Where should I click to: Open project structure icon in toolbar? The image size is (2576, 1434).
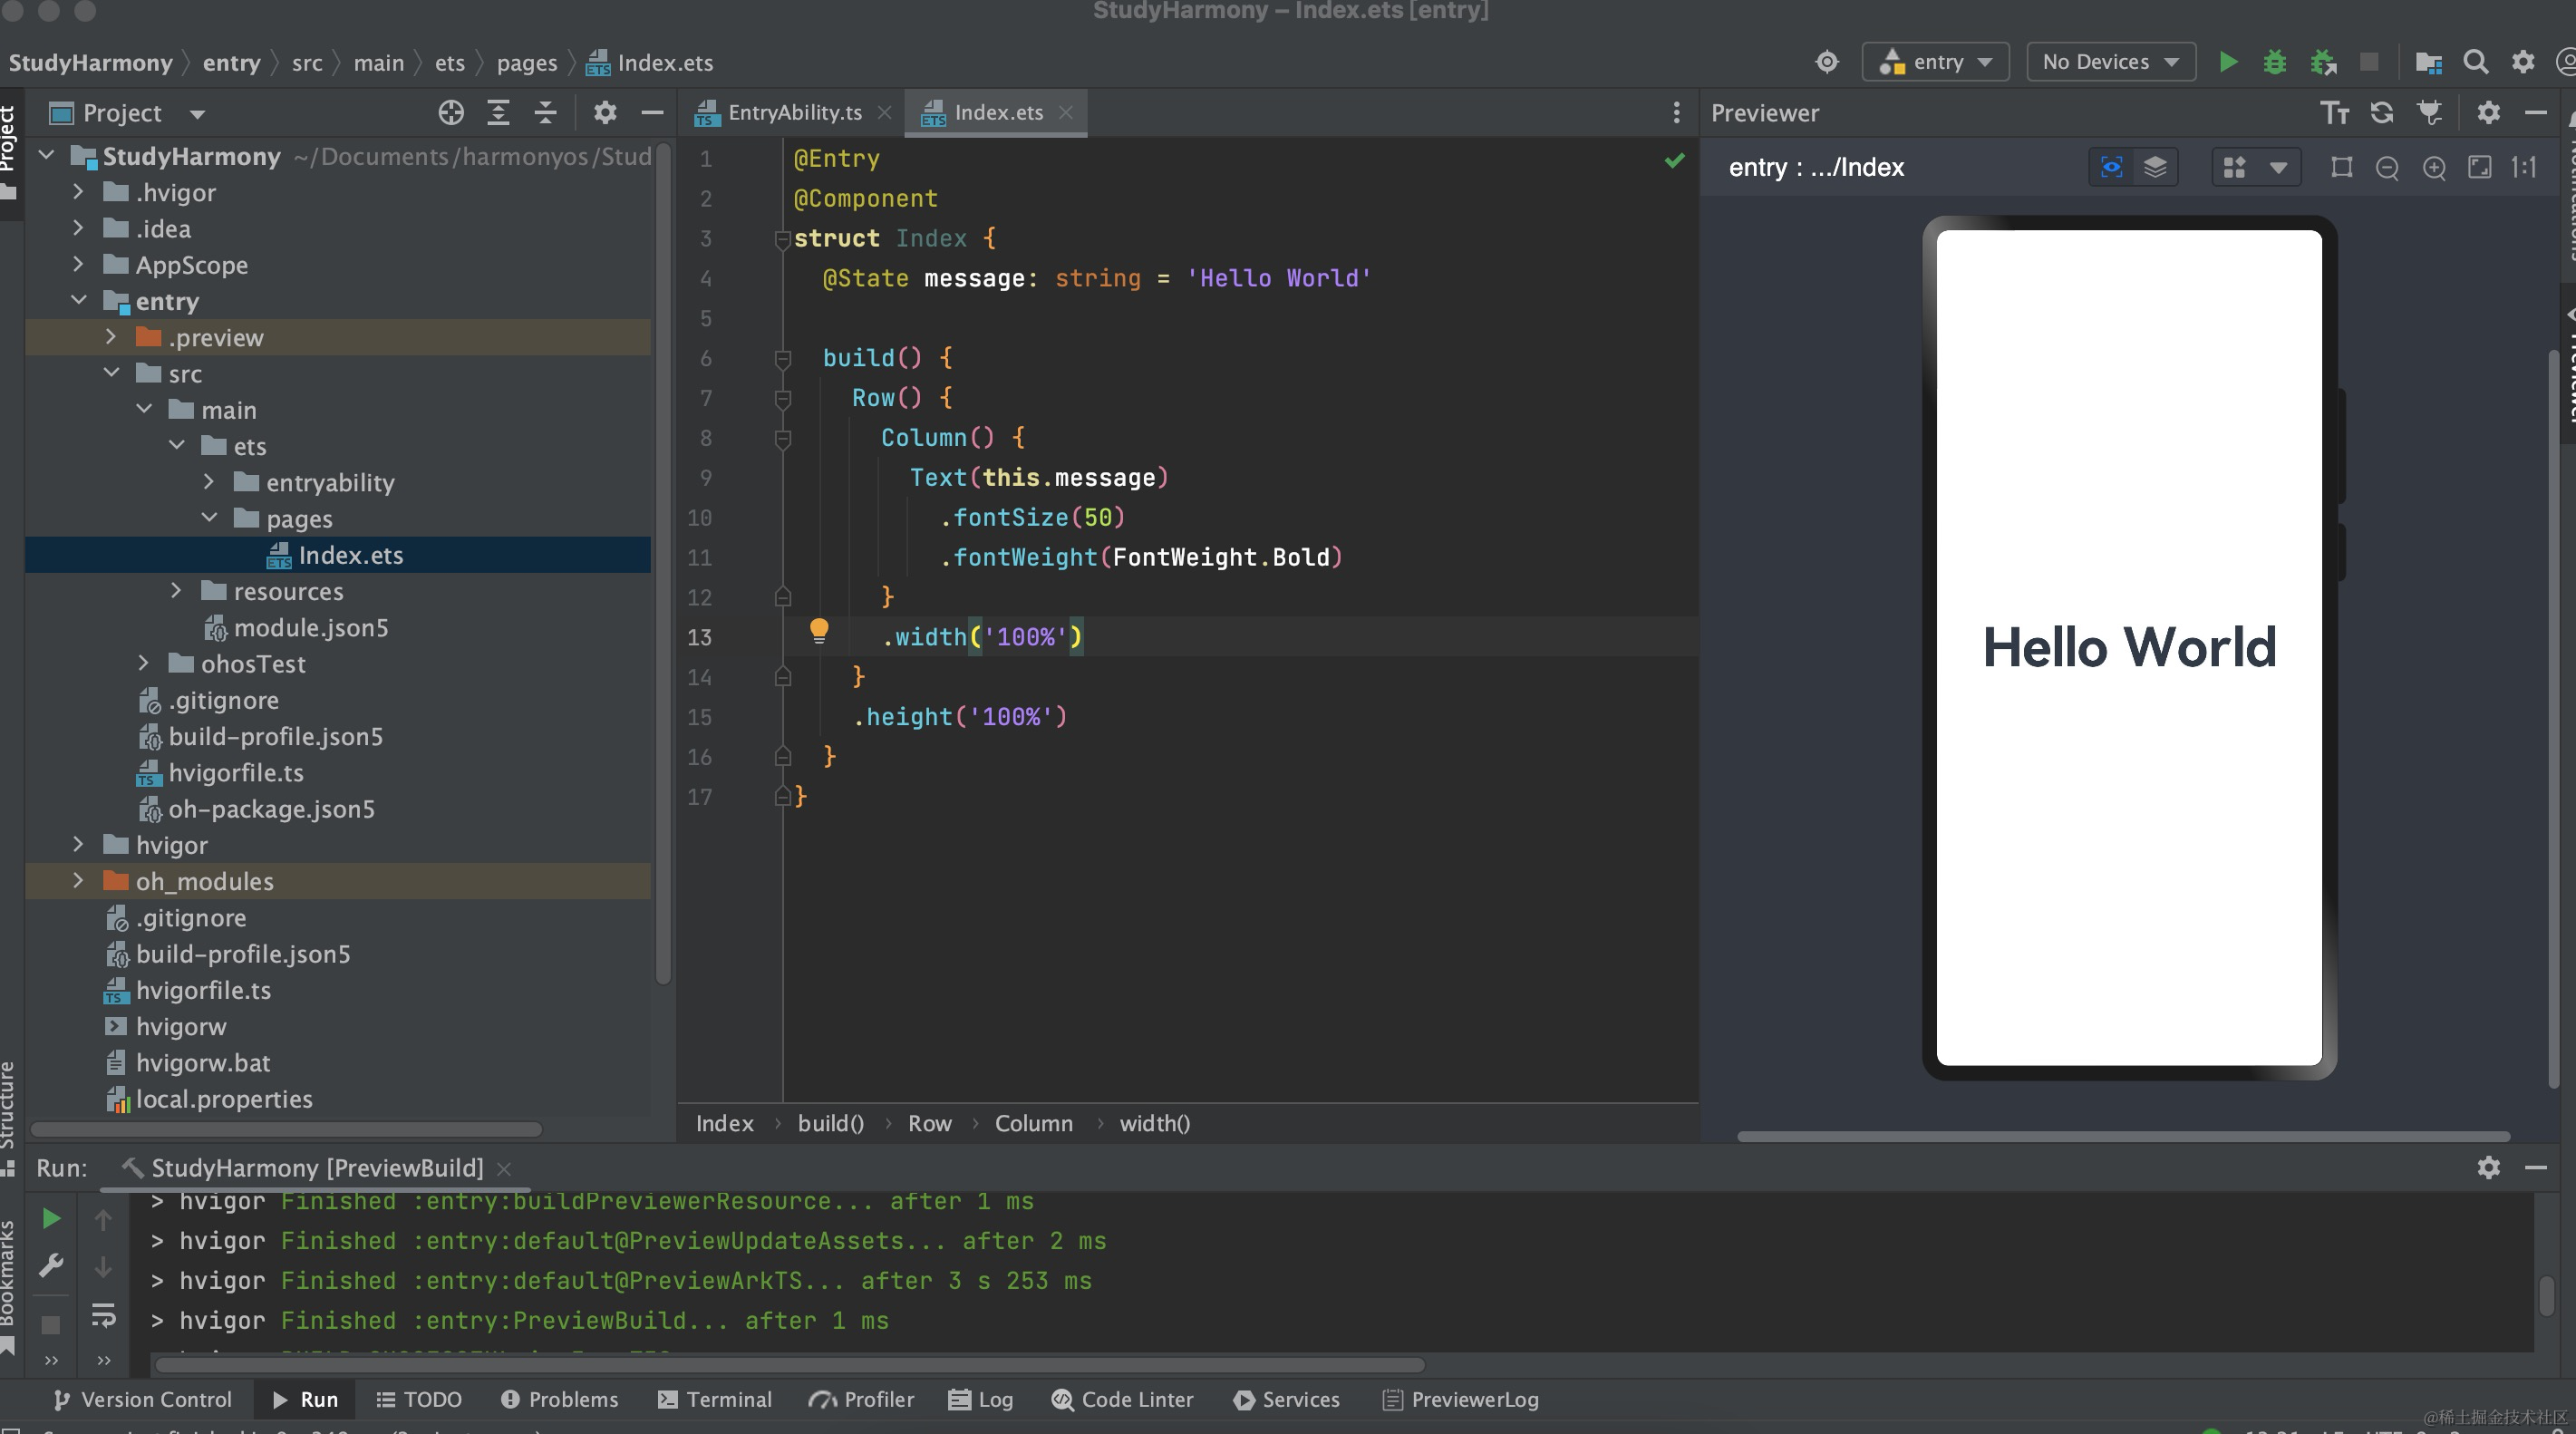click(2429, 62)
